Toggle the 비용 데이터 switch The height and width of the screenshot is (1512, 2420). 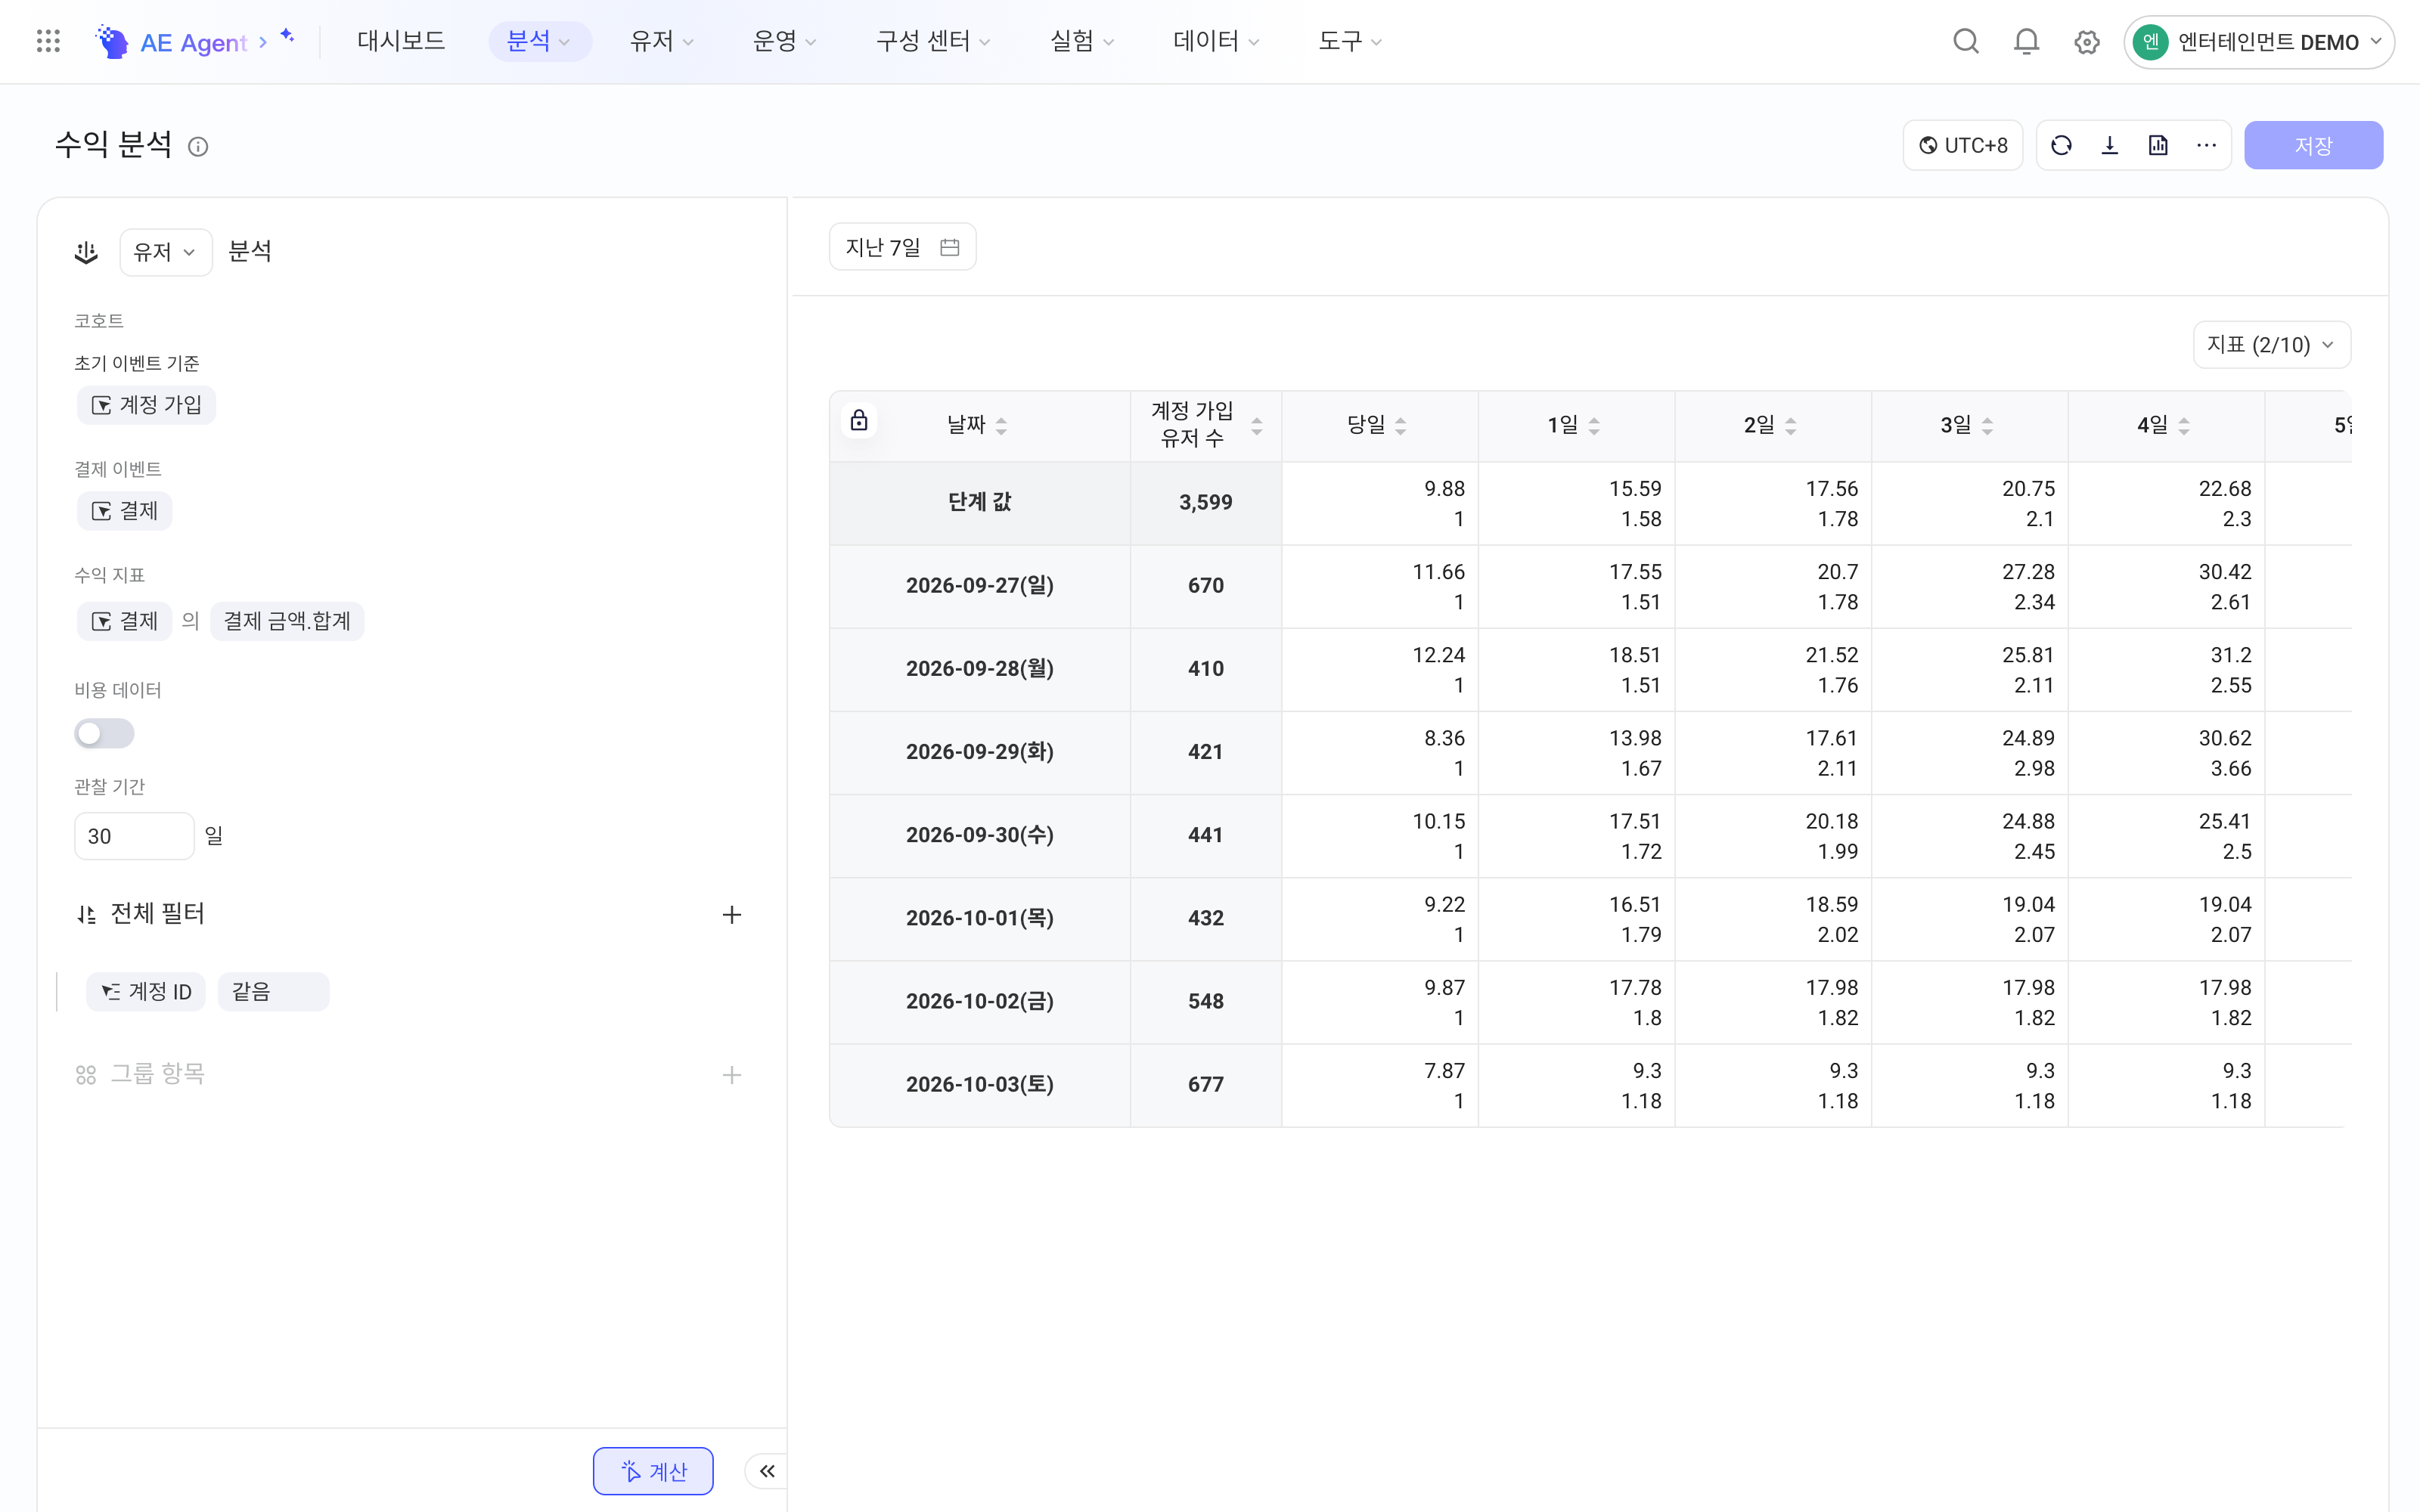pos(104,733)
